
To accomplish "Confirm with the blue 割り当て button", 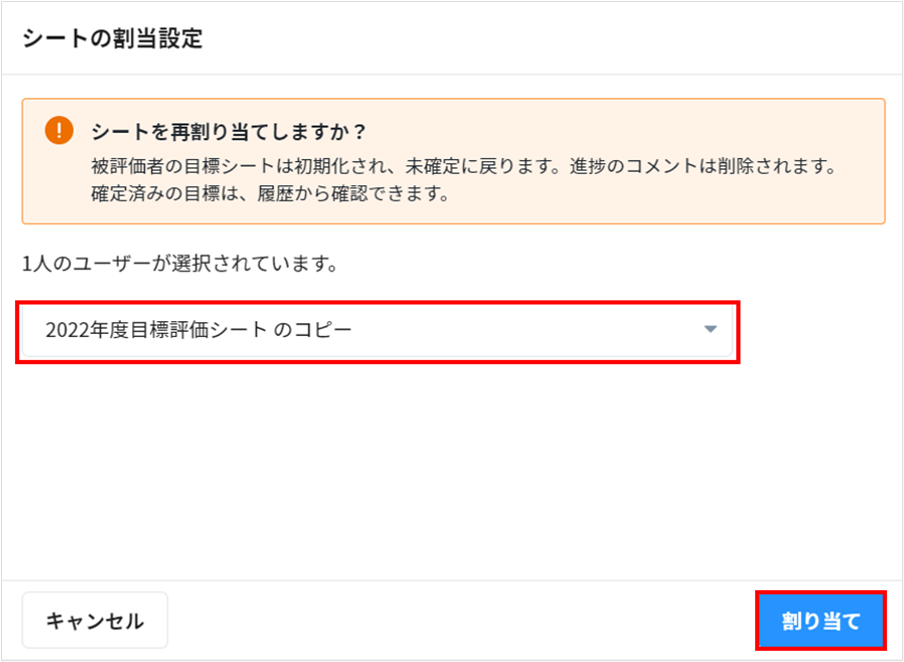I will [820, 620].
